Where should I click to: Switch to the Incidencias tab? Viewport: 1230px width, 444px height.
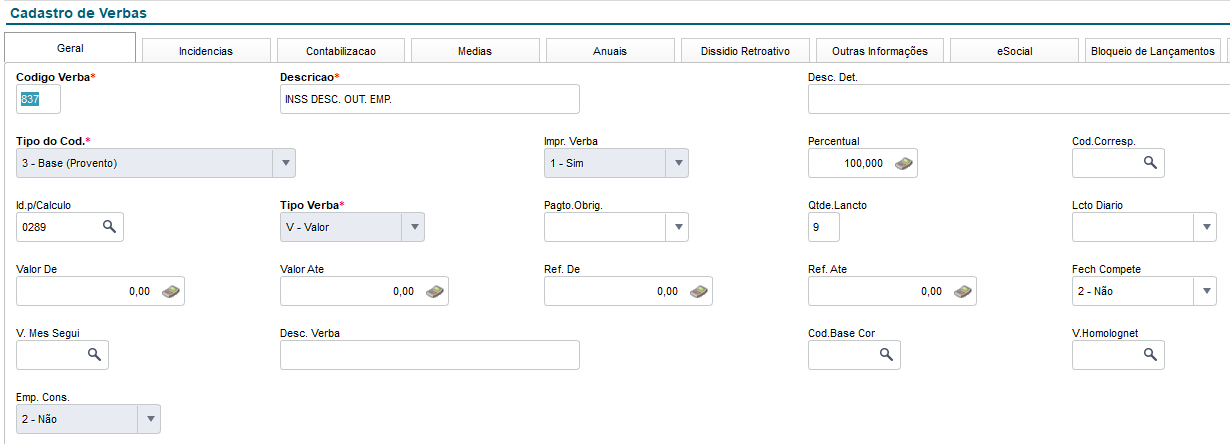tap(206, 51)
